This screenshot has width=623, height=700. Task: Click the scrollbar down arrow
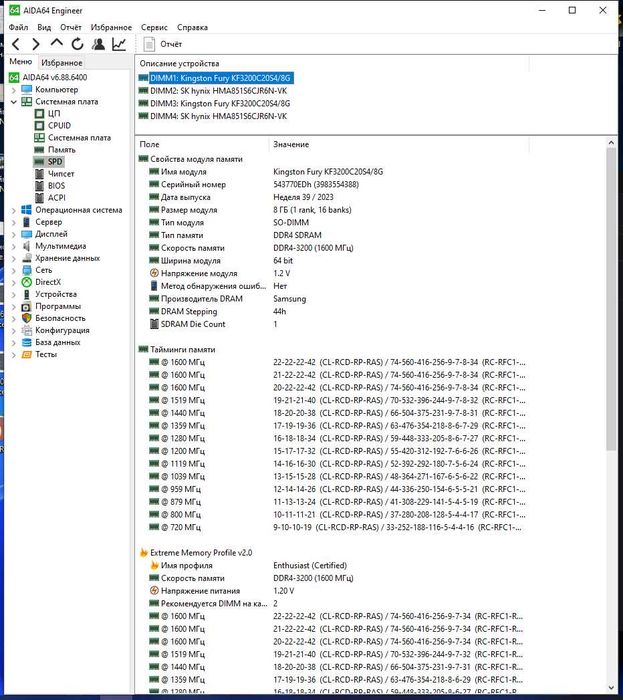coord(611,688)
